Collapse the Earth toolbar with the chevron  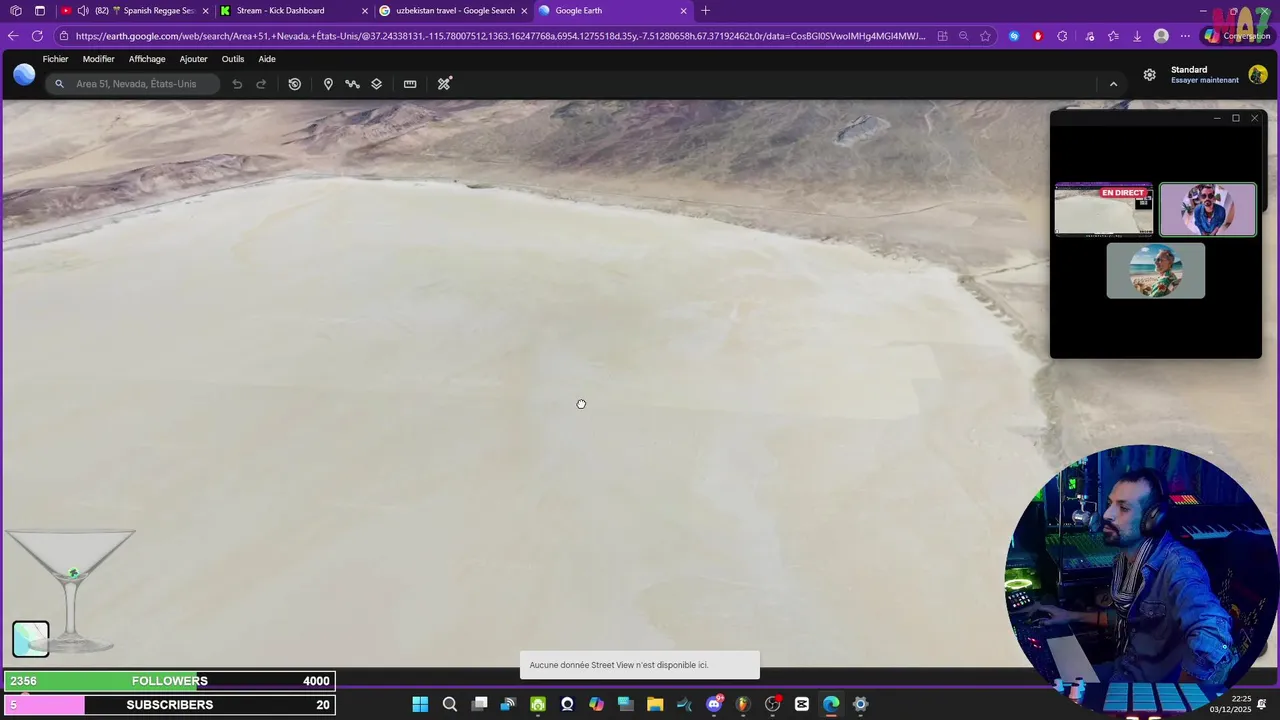(x=1113, y=84)
